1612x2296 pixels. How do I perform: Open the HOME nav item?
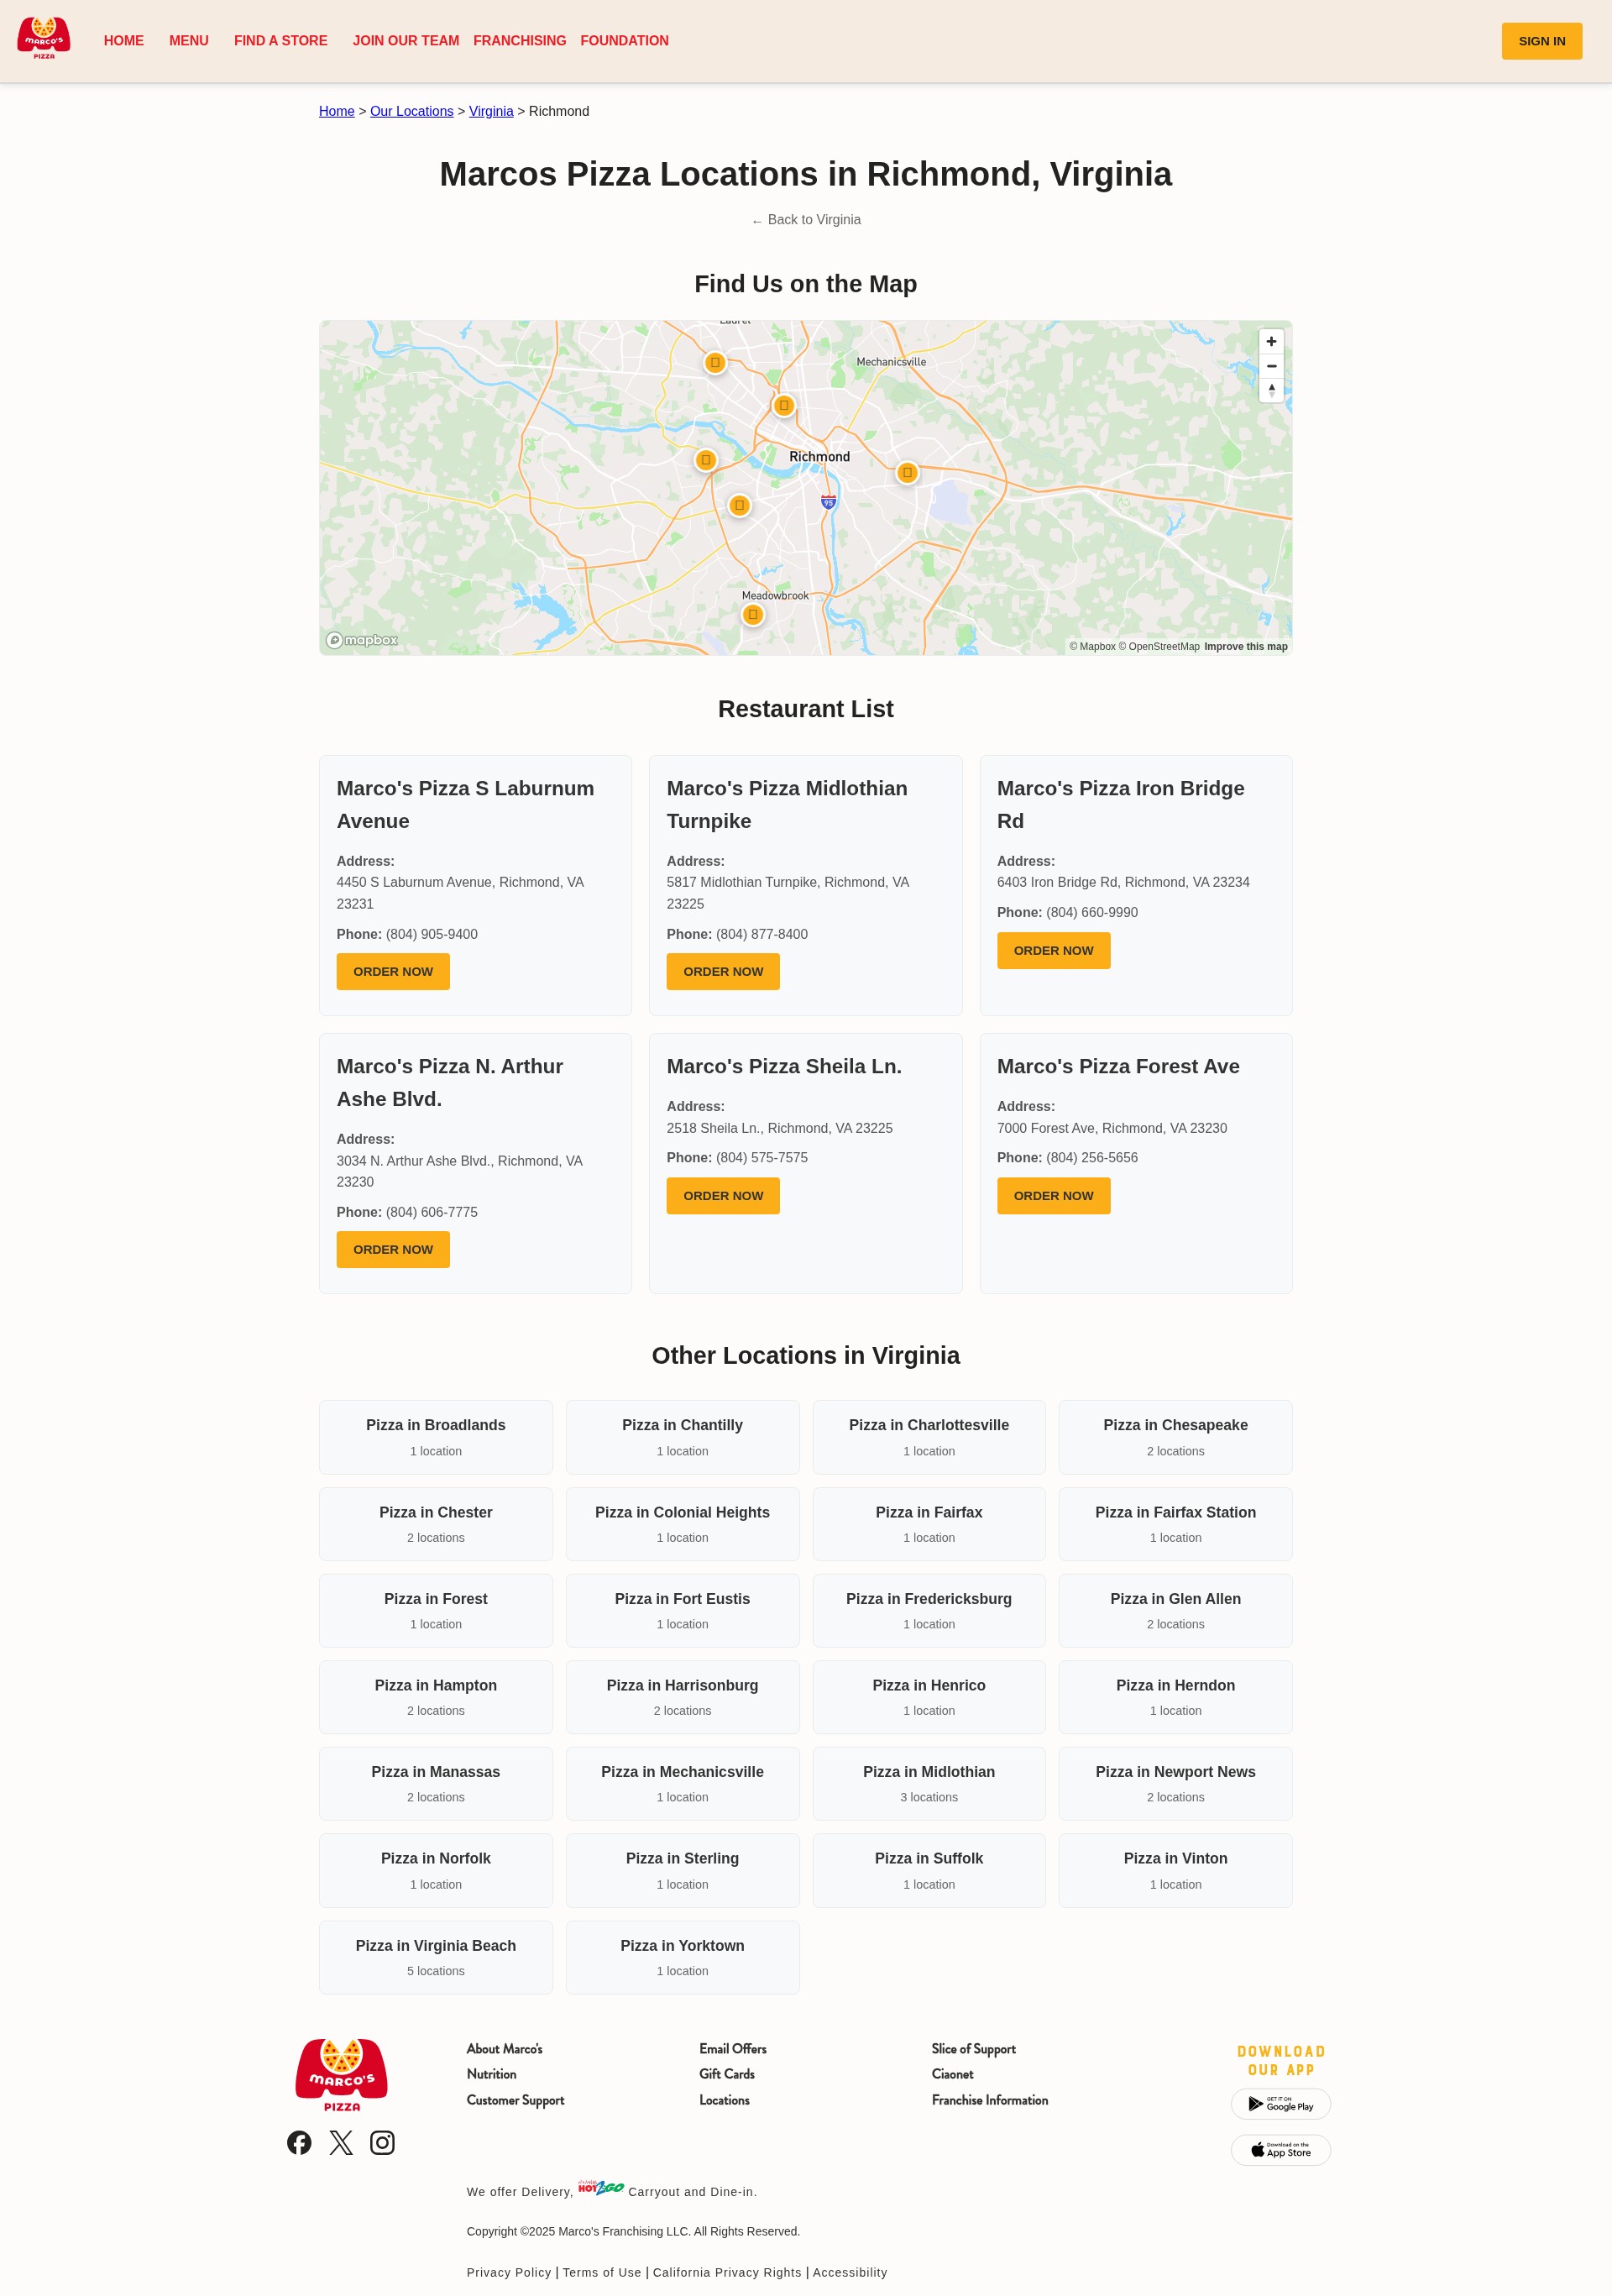(x=124, y=41)
